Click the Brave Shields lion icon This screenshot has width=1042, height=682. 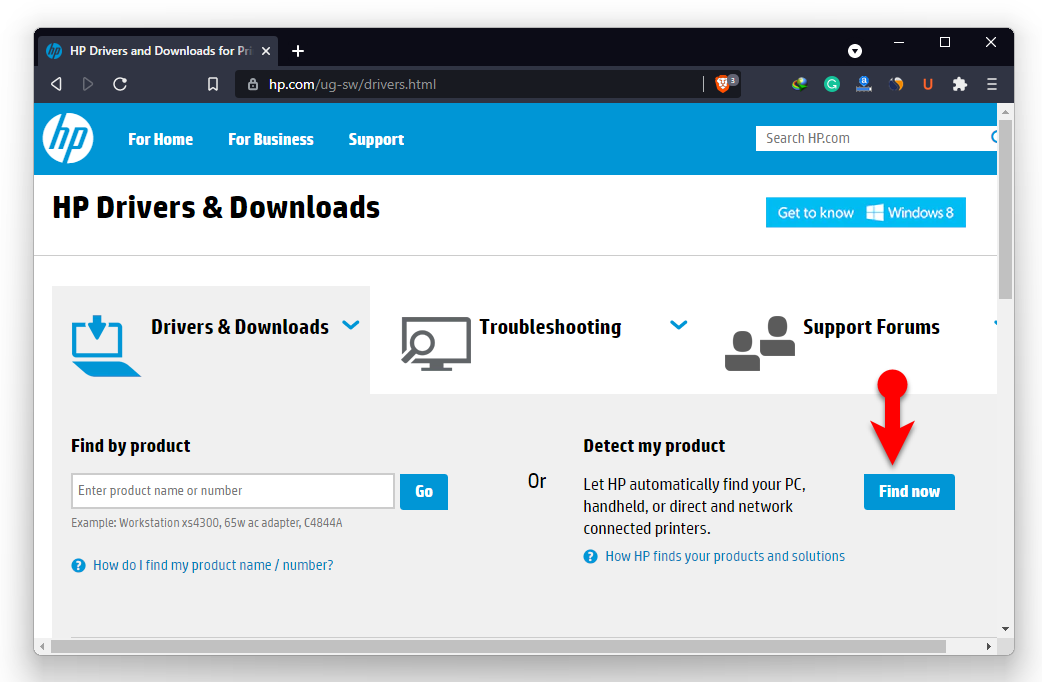[722, 85]
